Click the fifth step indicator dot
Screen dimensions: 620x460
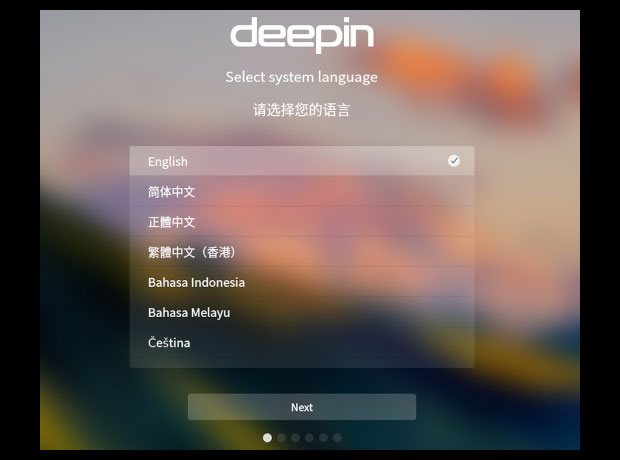pos(323,437)
